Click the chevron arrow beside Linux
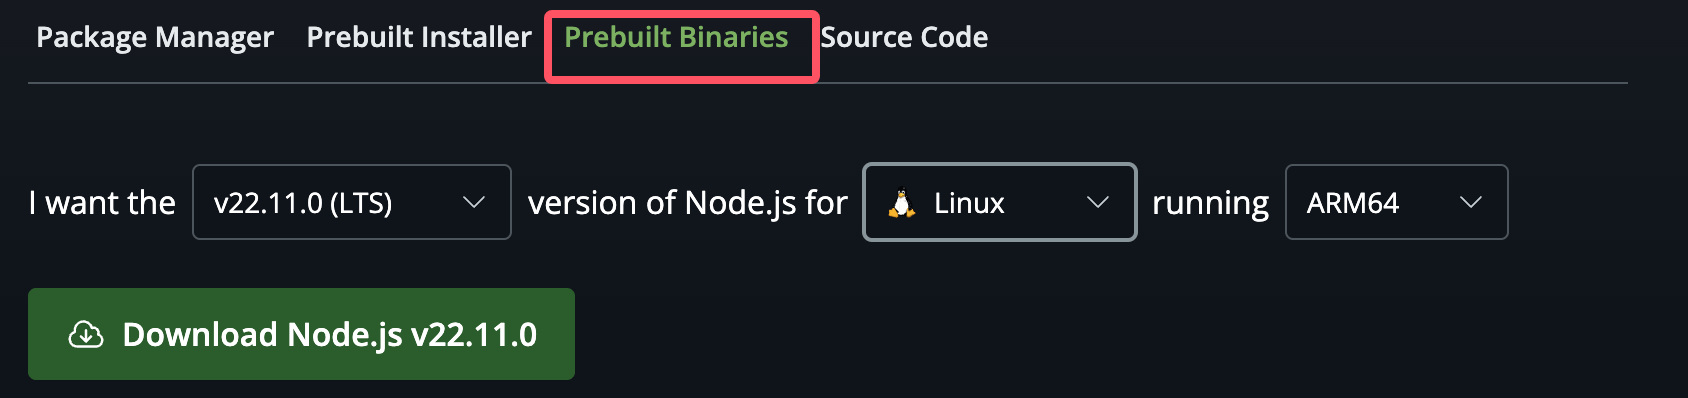 (x=1098, y=202)
